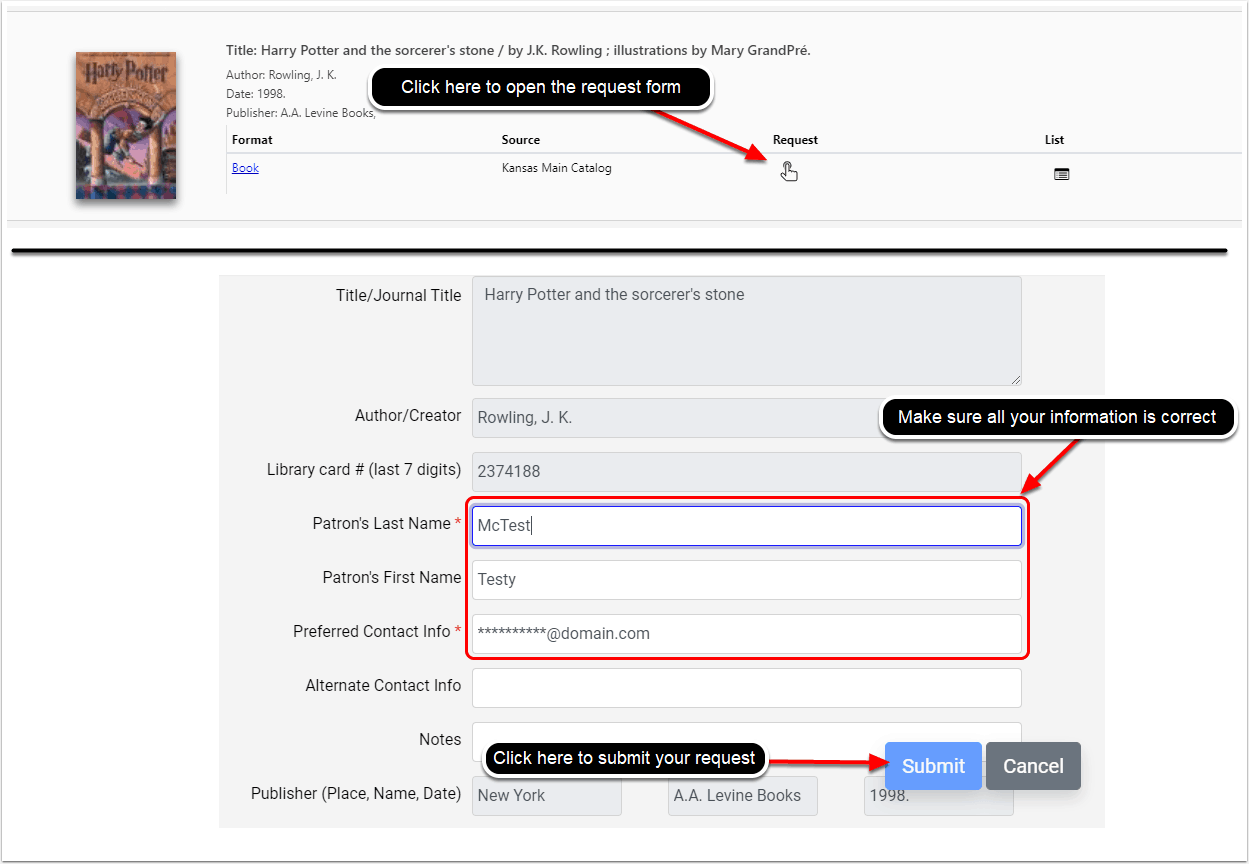The width and height of the screenshot is (1249, 864).
Task: Click the Patron's Last Name label
Action: click(387, 524)
